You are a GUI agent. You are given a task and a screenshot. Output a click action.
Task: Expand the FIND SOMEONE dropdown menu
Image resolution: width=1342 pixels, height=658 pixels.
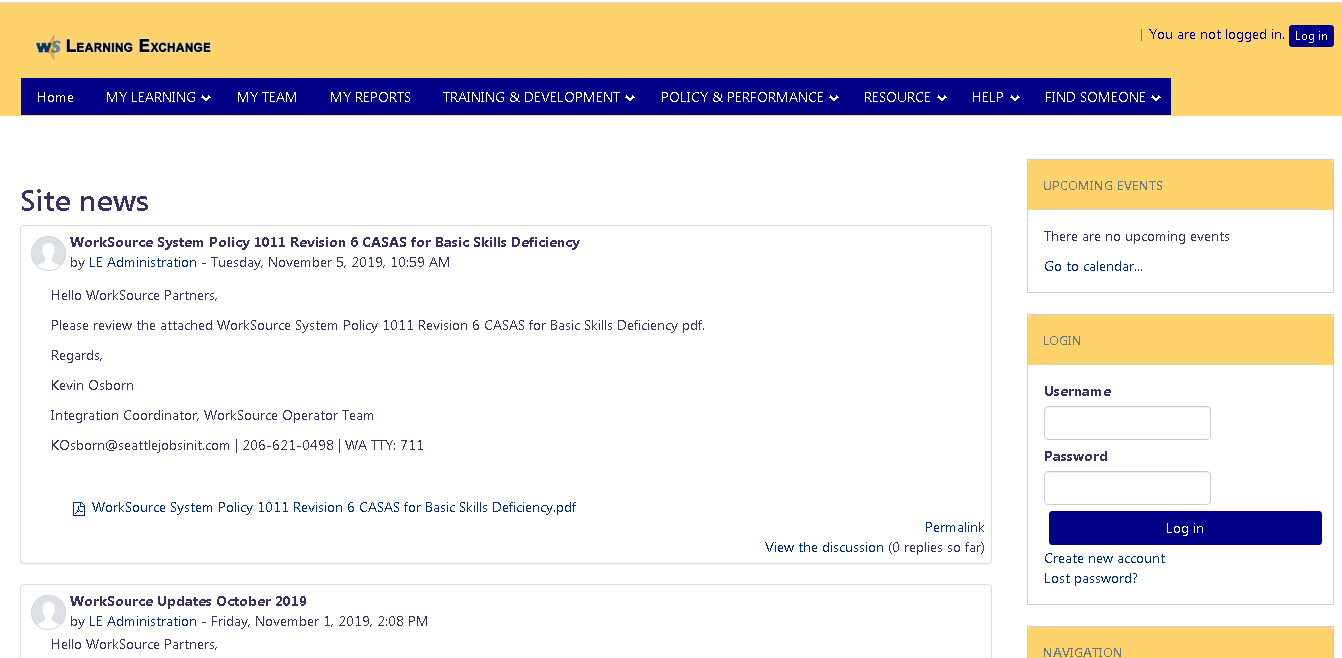(x=1102, y=97)
